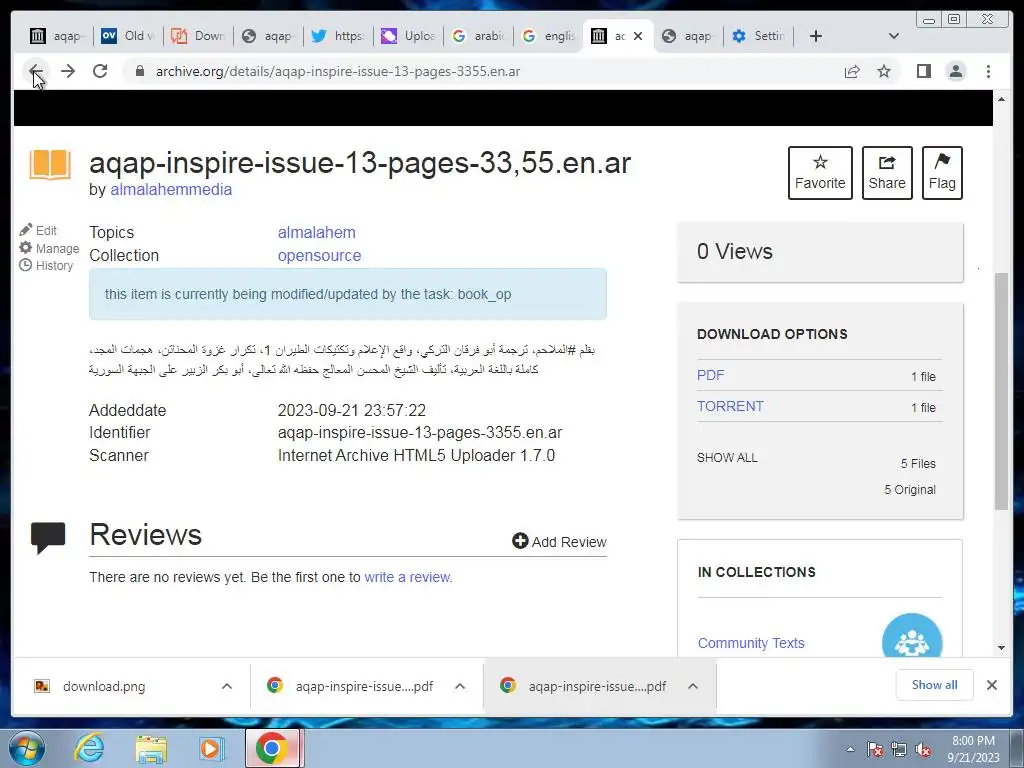Switch to the Google arabic tab
The width and height of the screenshot is (1024, 768).
tap(479, 36)
